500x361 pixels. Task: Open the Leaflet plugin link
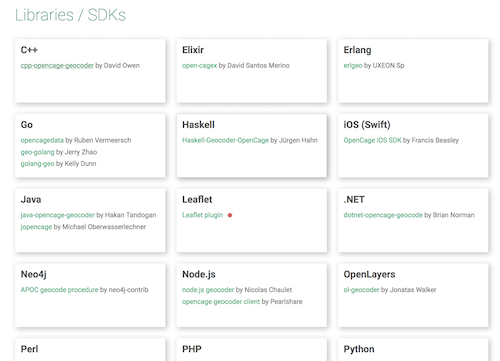click(x=202, y=215)
